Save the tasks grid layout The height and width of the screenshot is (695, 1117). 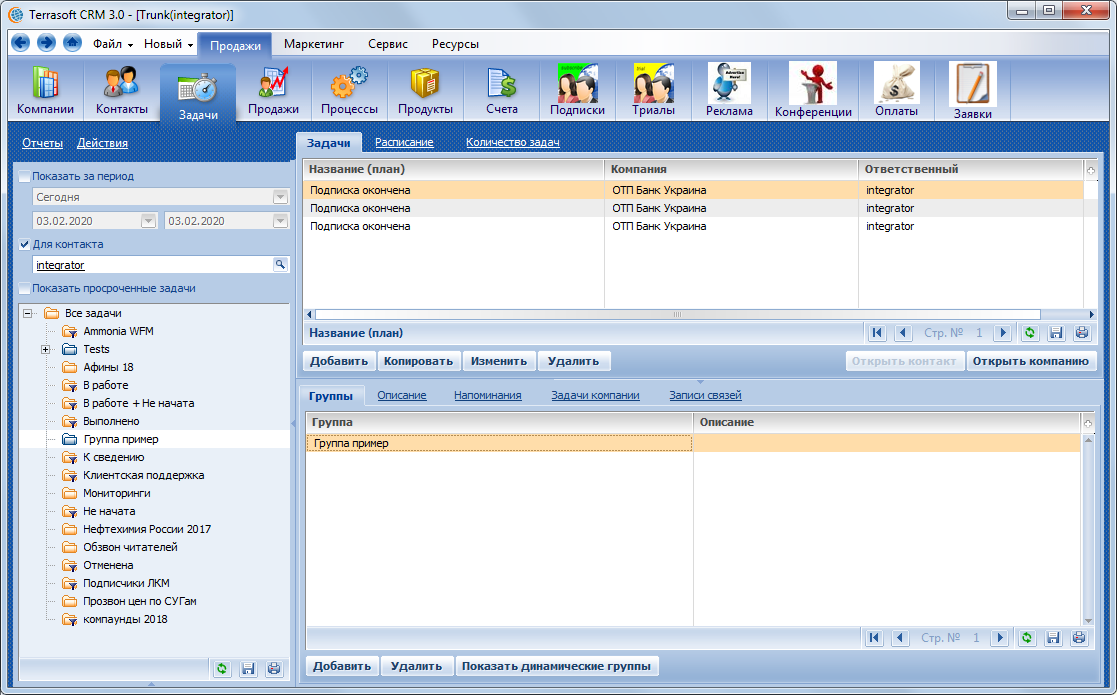pos(1056,333)
